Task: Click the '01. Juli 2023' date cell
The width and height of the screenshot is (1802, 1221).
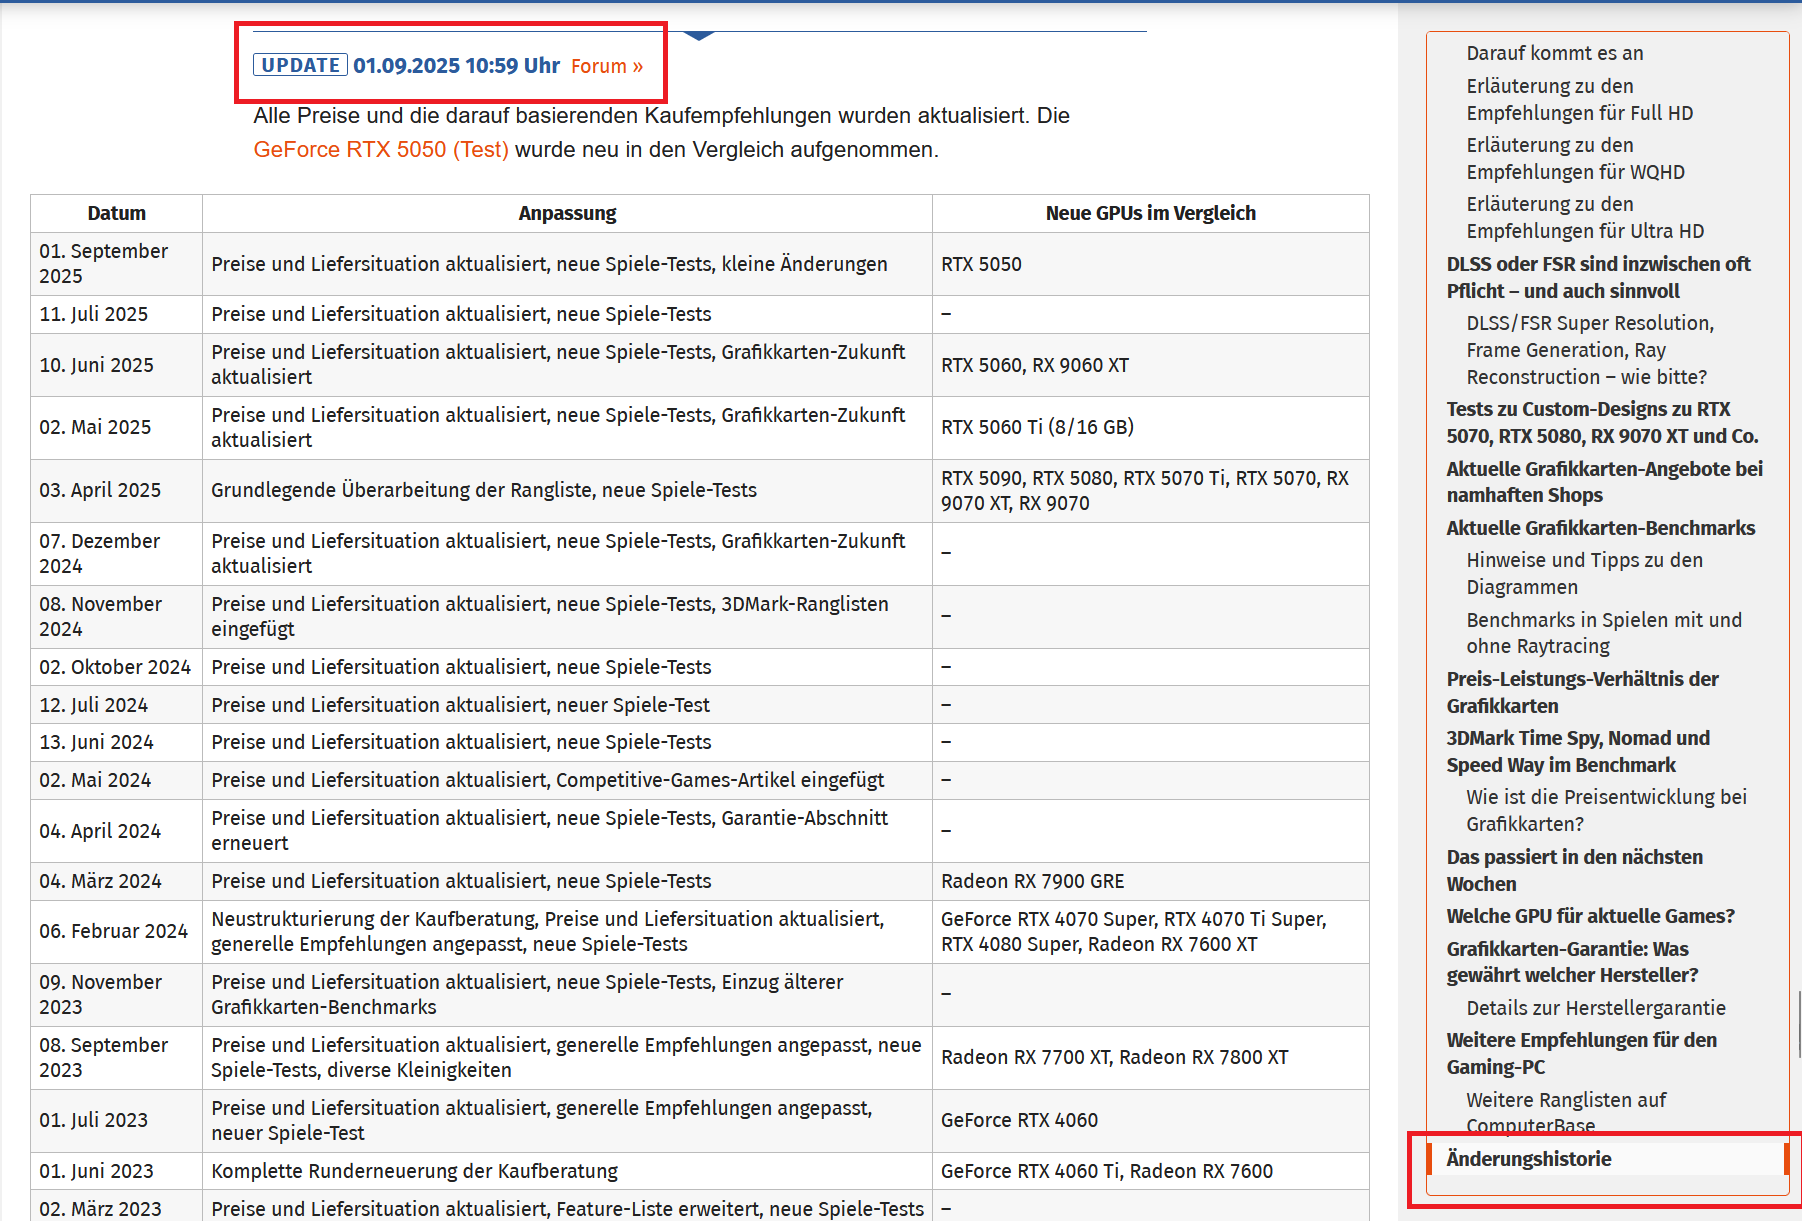Action: click(117, 1120)
